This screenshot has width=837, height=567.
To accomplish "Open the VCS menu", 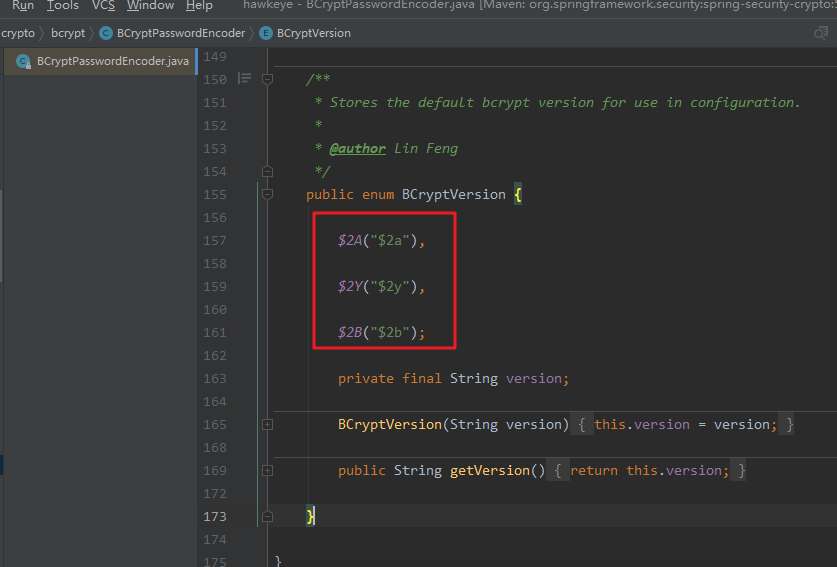I will (103, 6).
